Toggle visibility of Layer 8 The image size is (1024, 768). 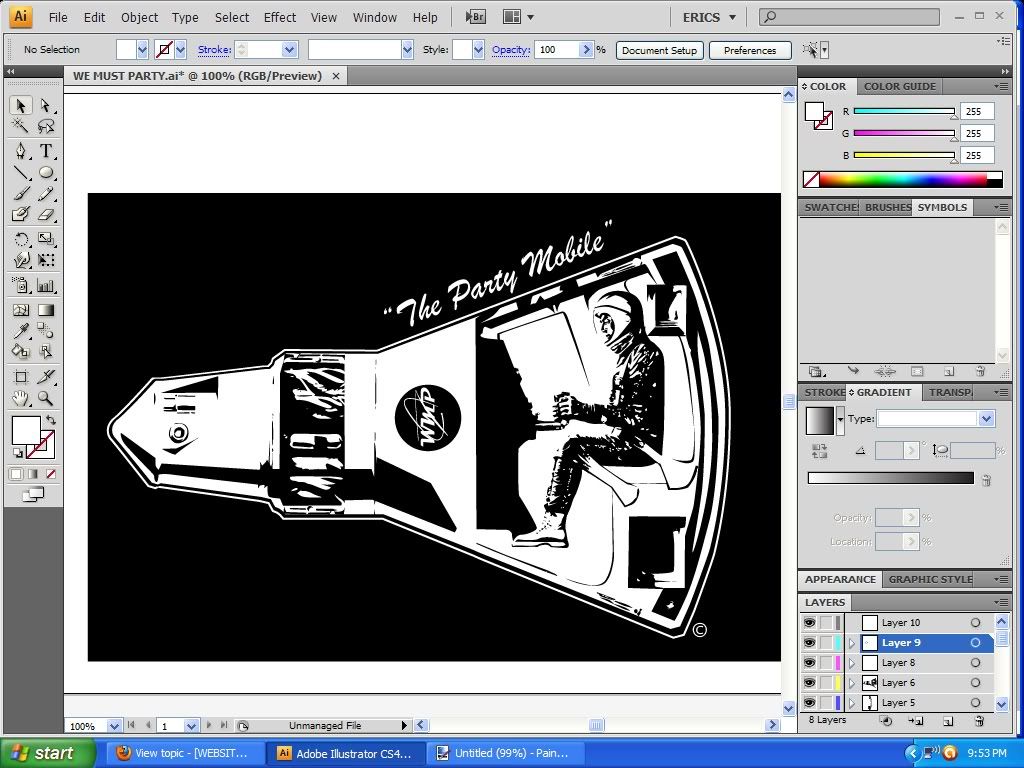(809, 663)
